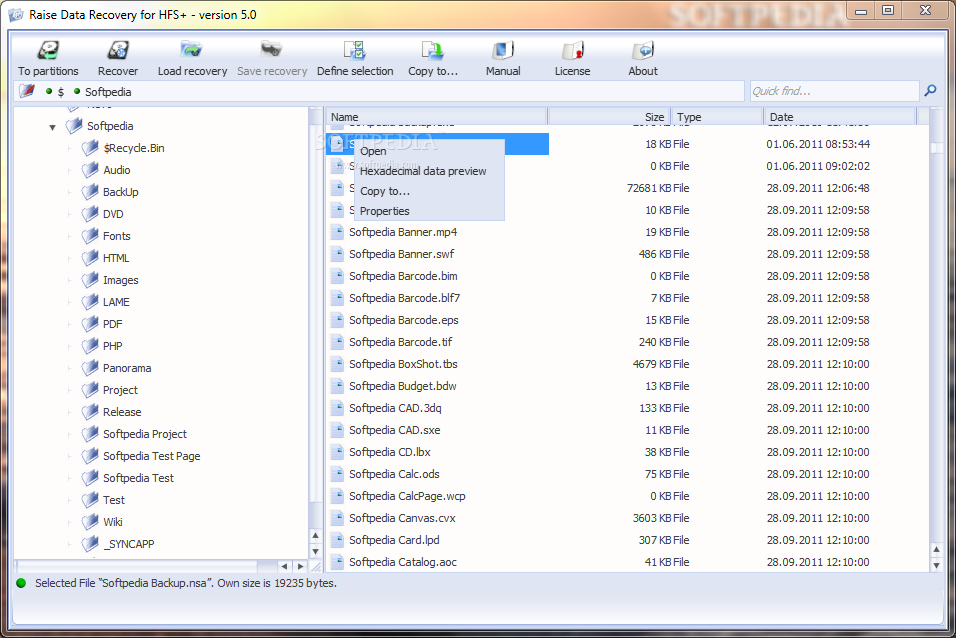Click the file icon beside Softpedia Catalog.aoc

pos(337,562)
